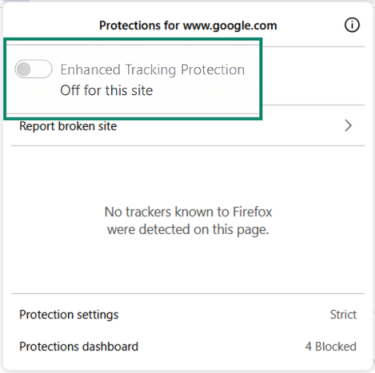
Task: Click the Protections for www.google.com title
Action: tap(188, 25)
